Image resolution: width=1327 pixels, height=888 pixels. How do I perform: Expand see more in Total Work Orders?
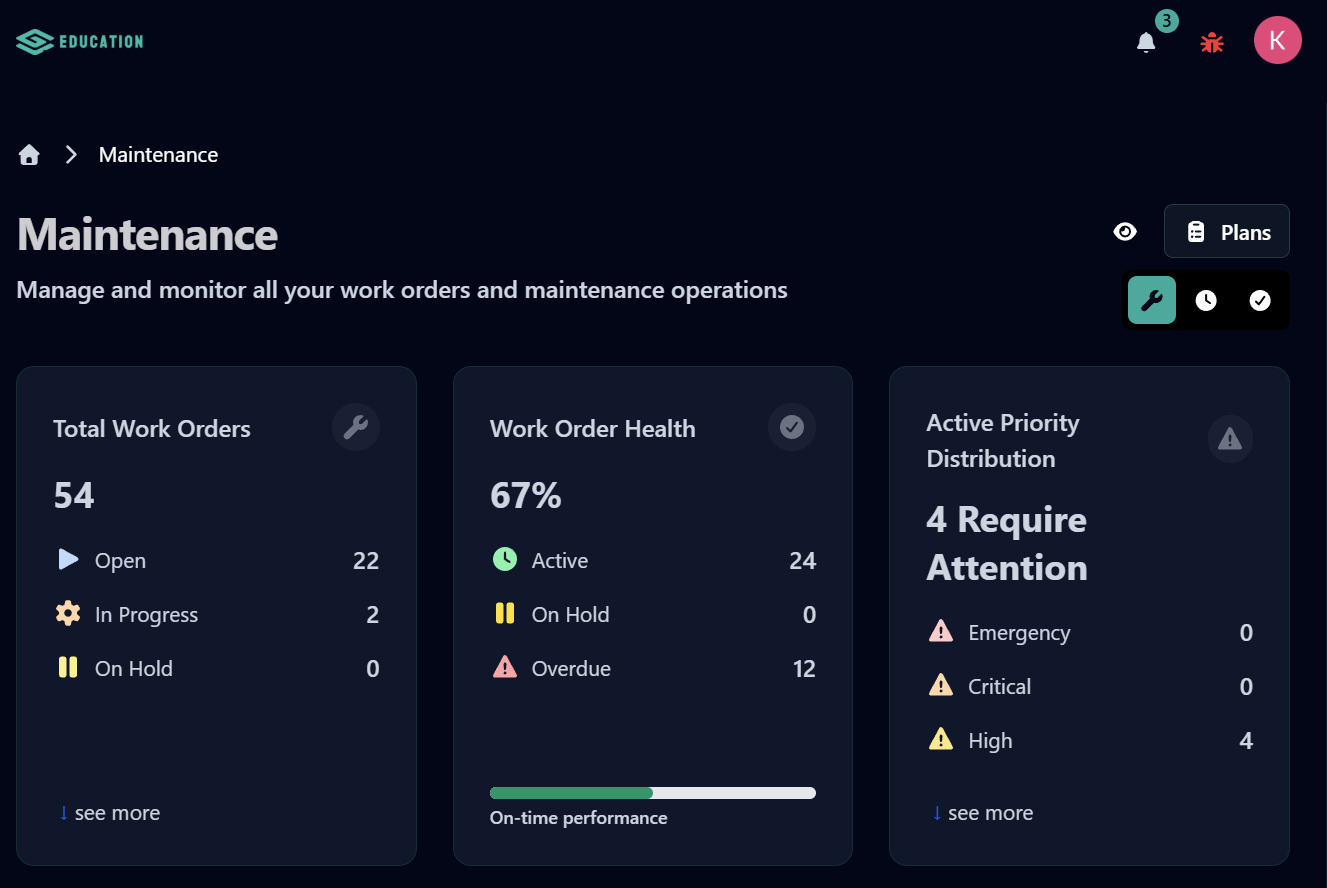click(x=109, y=813)
